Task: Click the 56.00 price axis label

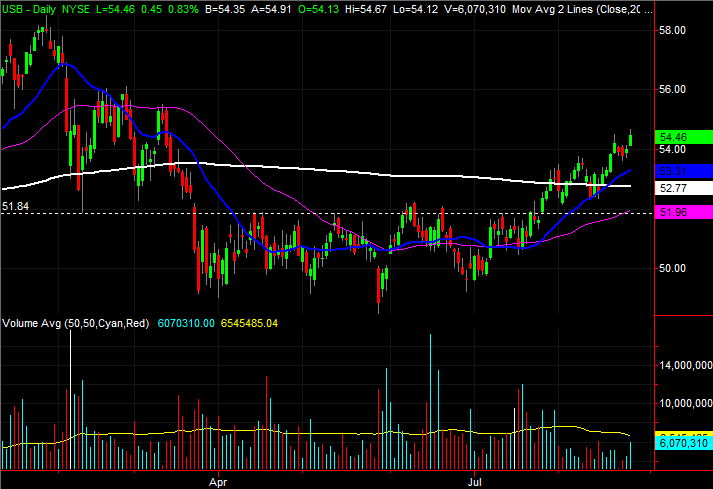Action: [x=672, y=89]
